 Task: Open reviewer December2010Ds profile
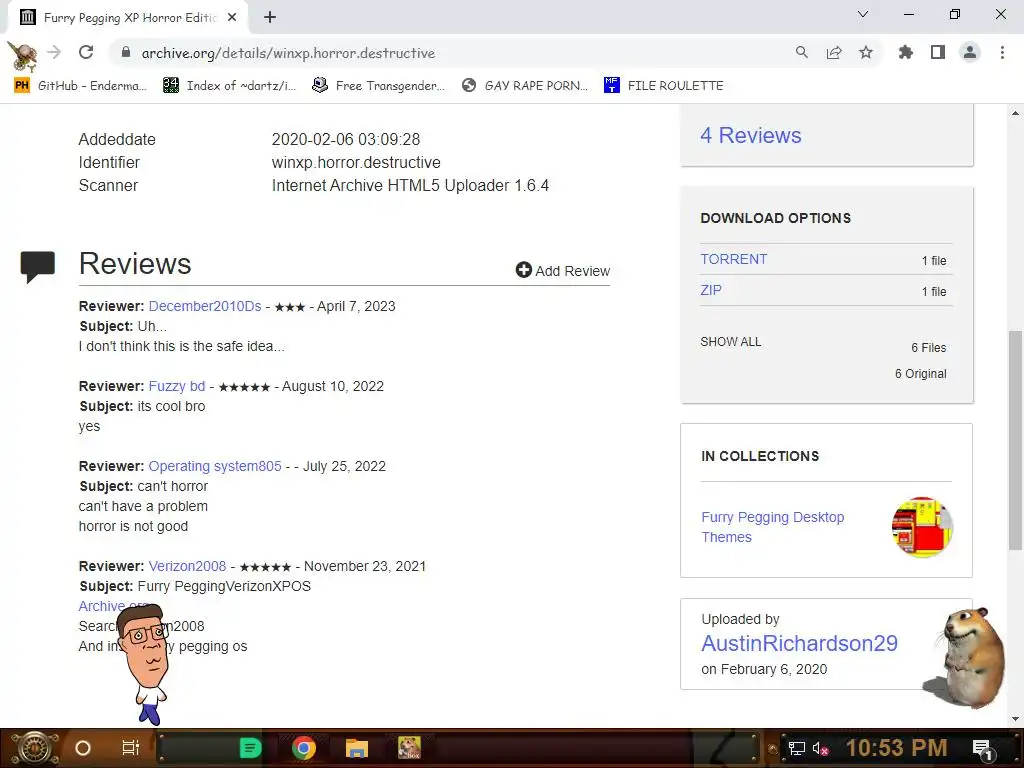(204, 306)
